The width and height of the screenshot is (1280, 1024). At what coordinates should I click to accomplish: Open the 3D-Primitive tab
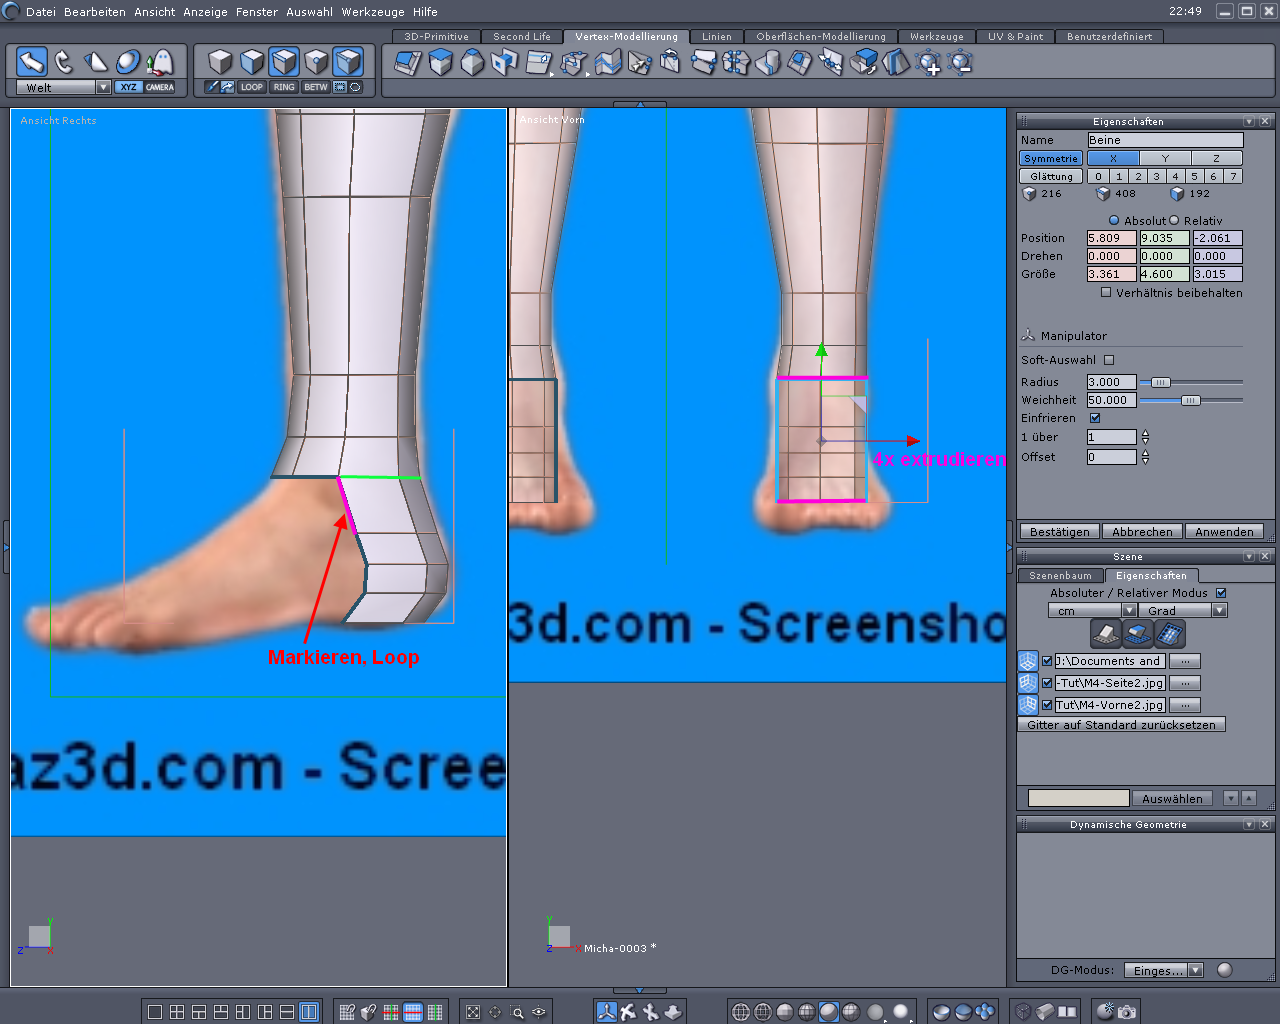(436, 36)
